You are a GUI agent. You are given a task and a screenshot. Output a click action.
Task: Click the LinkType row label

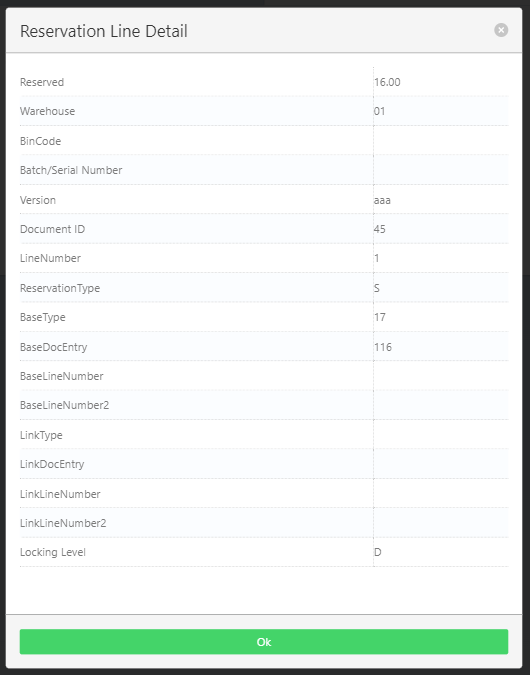(x=41, y=435)
